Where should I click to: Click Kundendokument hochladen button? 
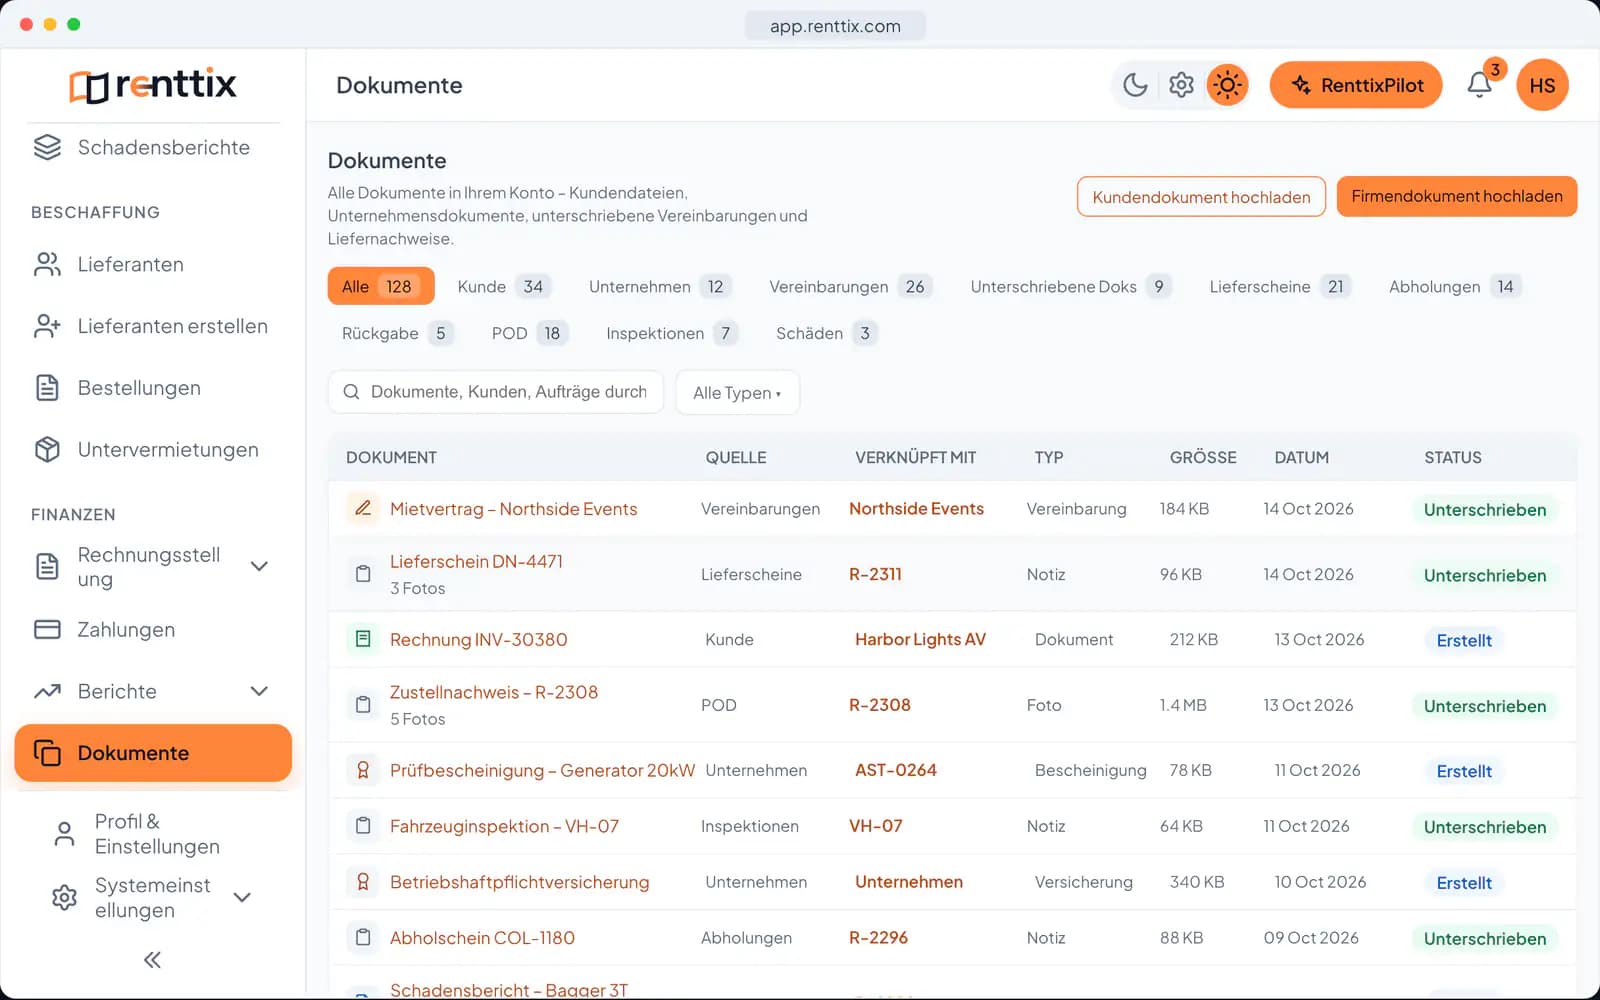(1201, 197)
